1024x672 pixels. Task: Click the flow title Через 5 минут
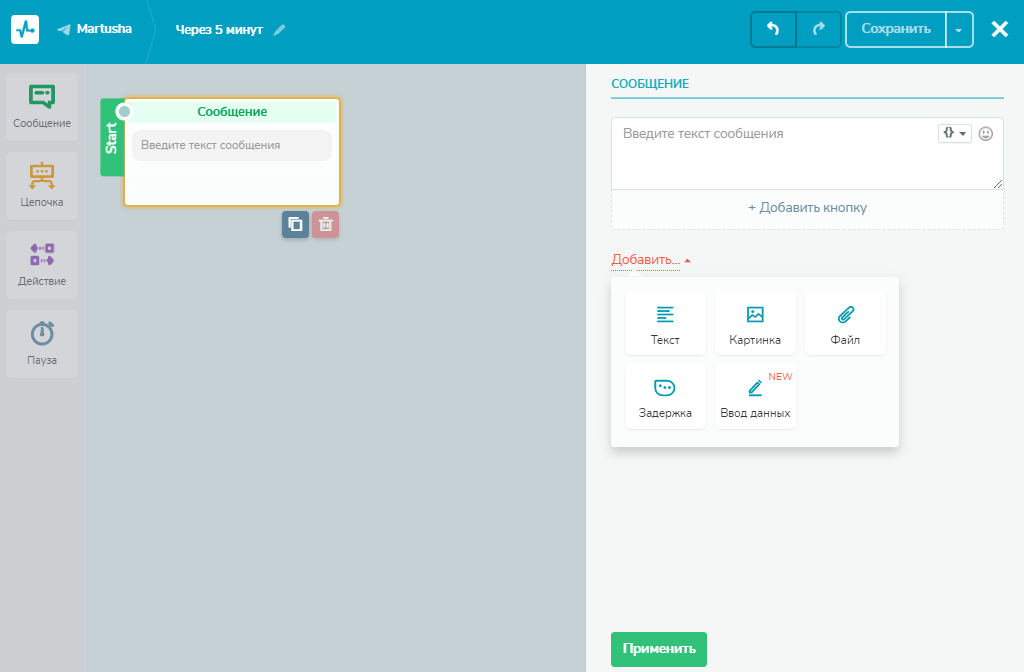pos(219,29)
